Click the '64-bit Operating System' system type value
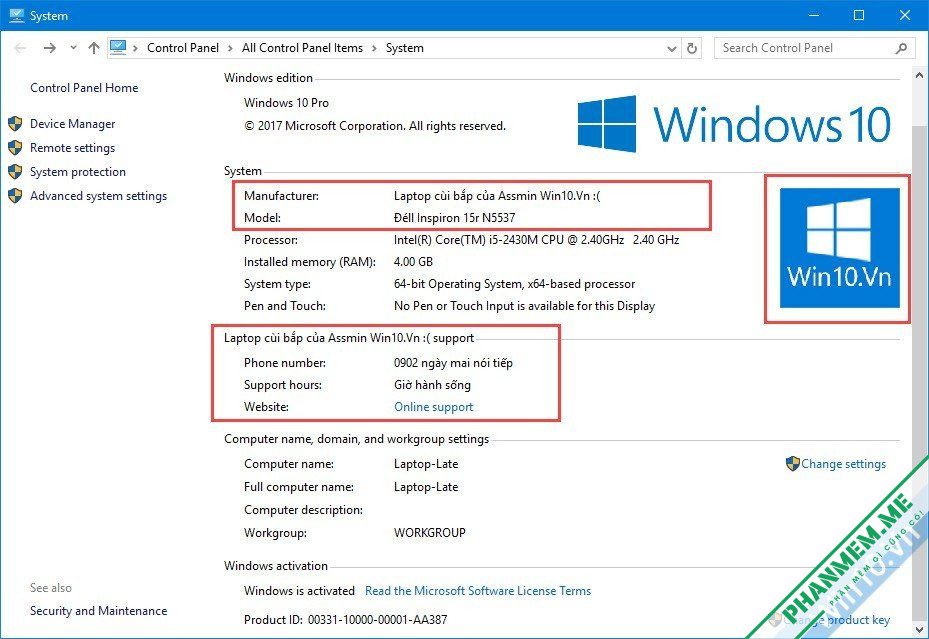Image resolution: width=929 pixels, height=639 pixels. tap(514, 284)
